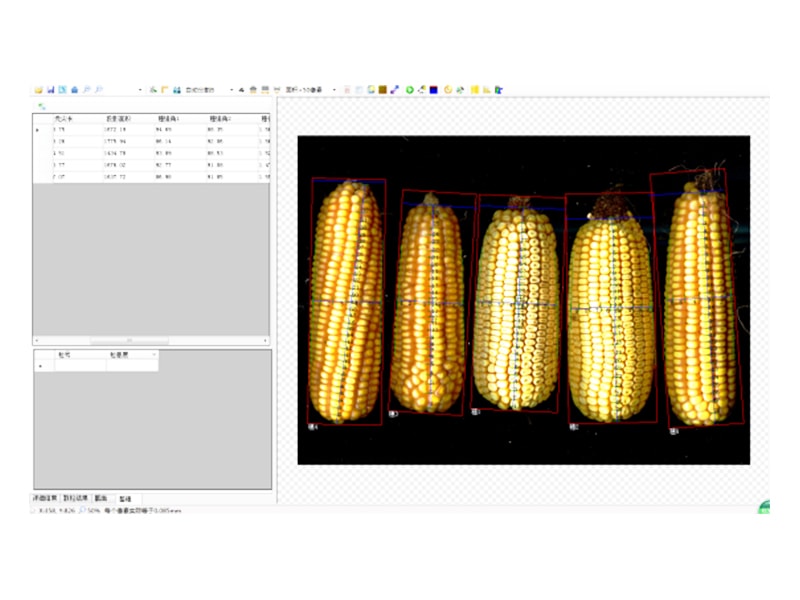Click the brown square toolbar icon
This screenshot has height=600, width=800.
[383, 90]
